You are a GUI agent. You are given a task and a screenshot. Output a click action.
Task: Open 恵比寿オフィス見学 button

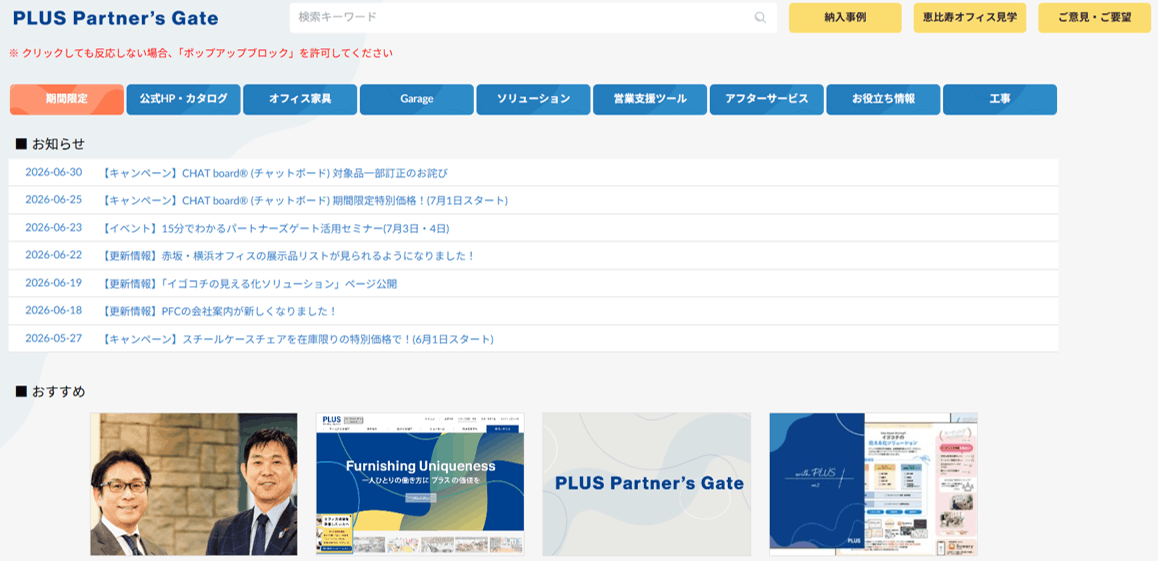click(970, 18)
